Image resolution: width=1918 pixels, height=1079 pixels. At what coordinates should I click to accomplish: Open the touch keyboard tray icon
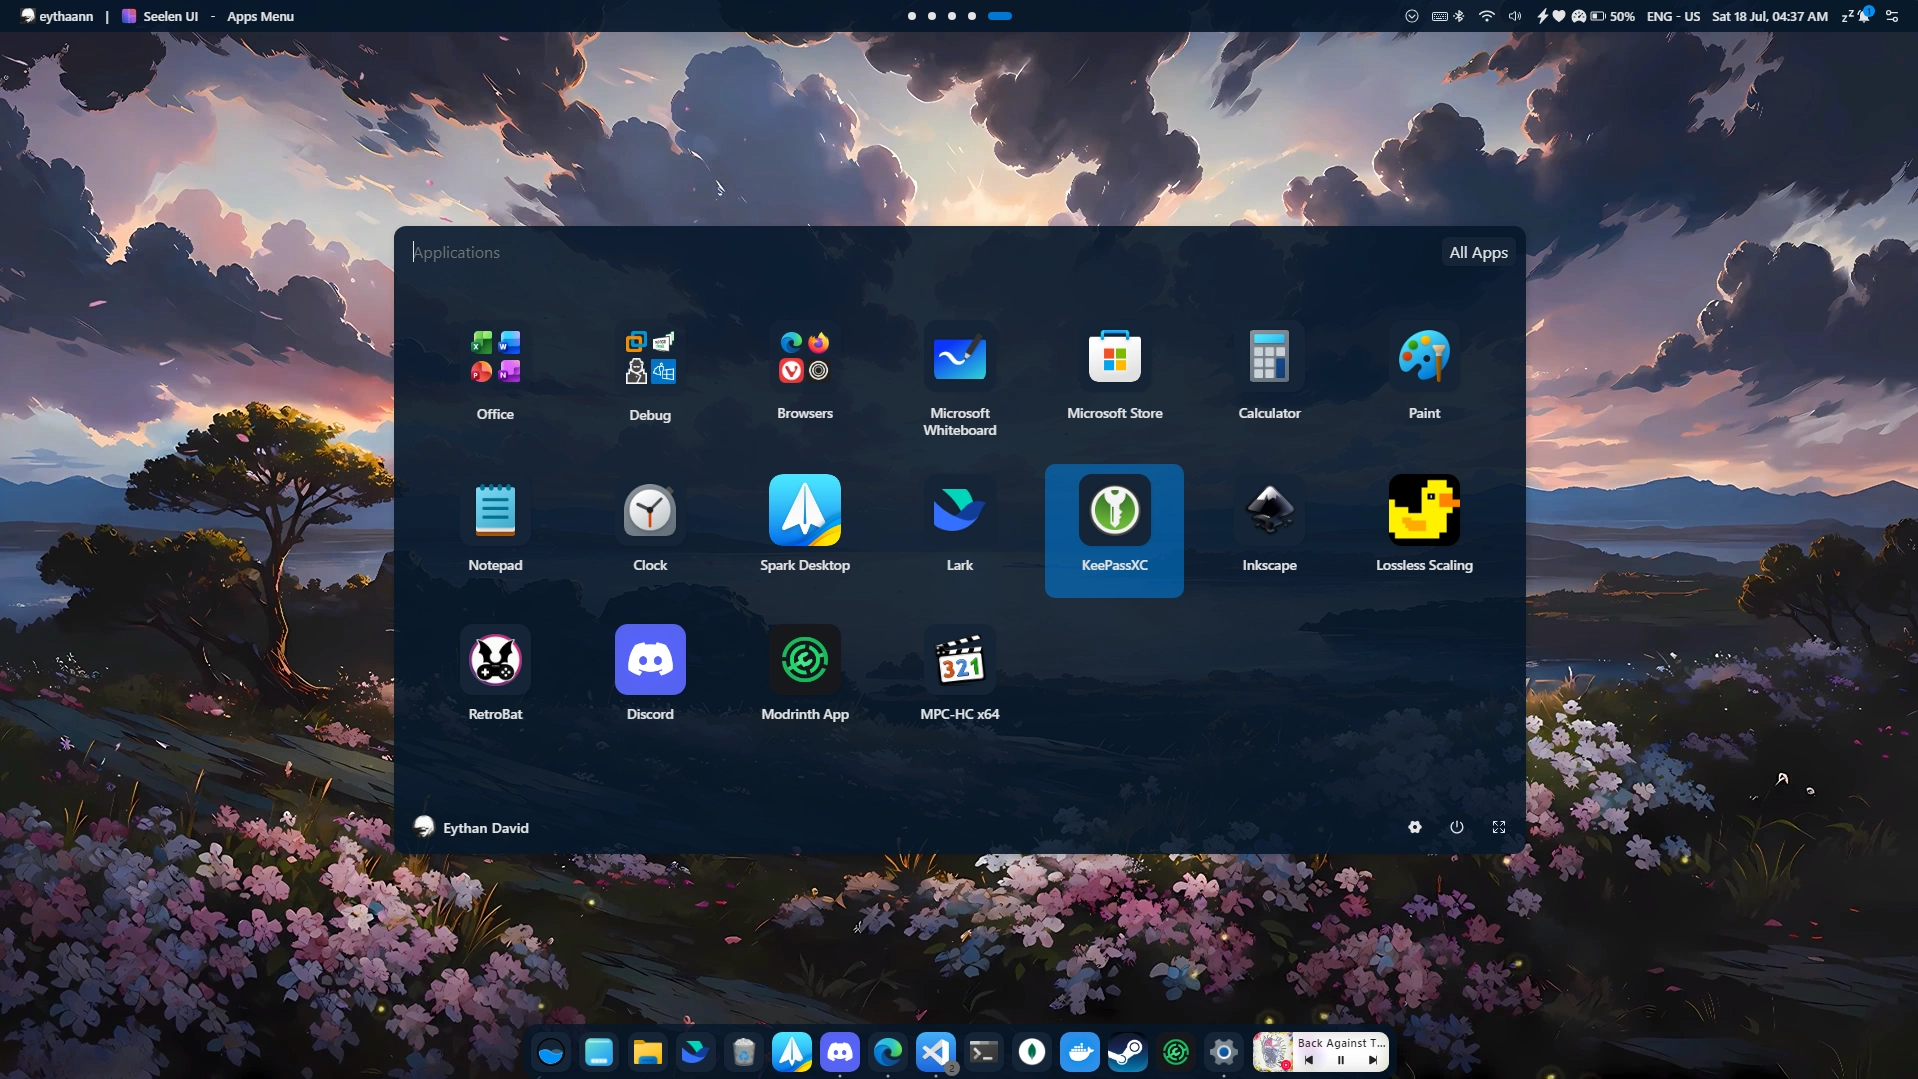tap(1440, 16)
